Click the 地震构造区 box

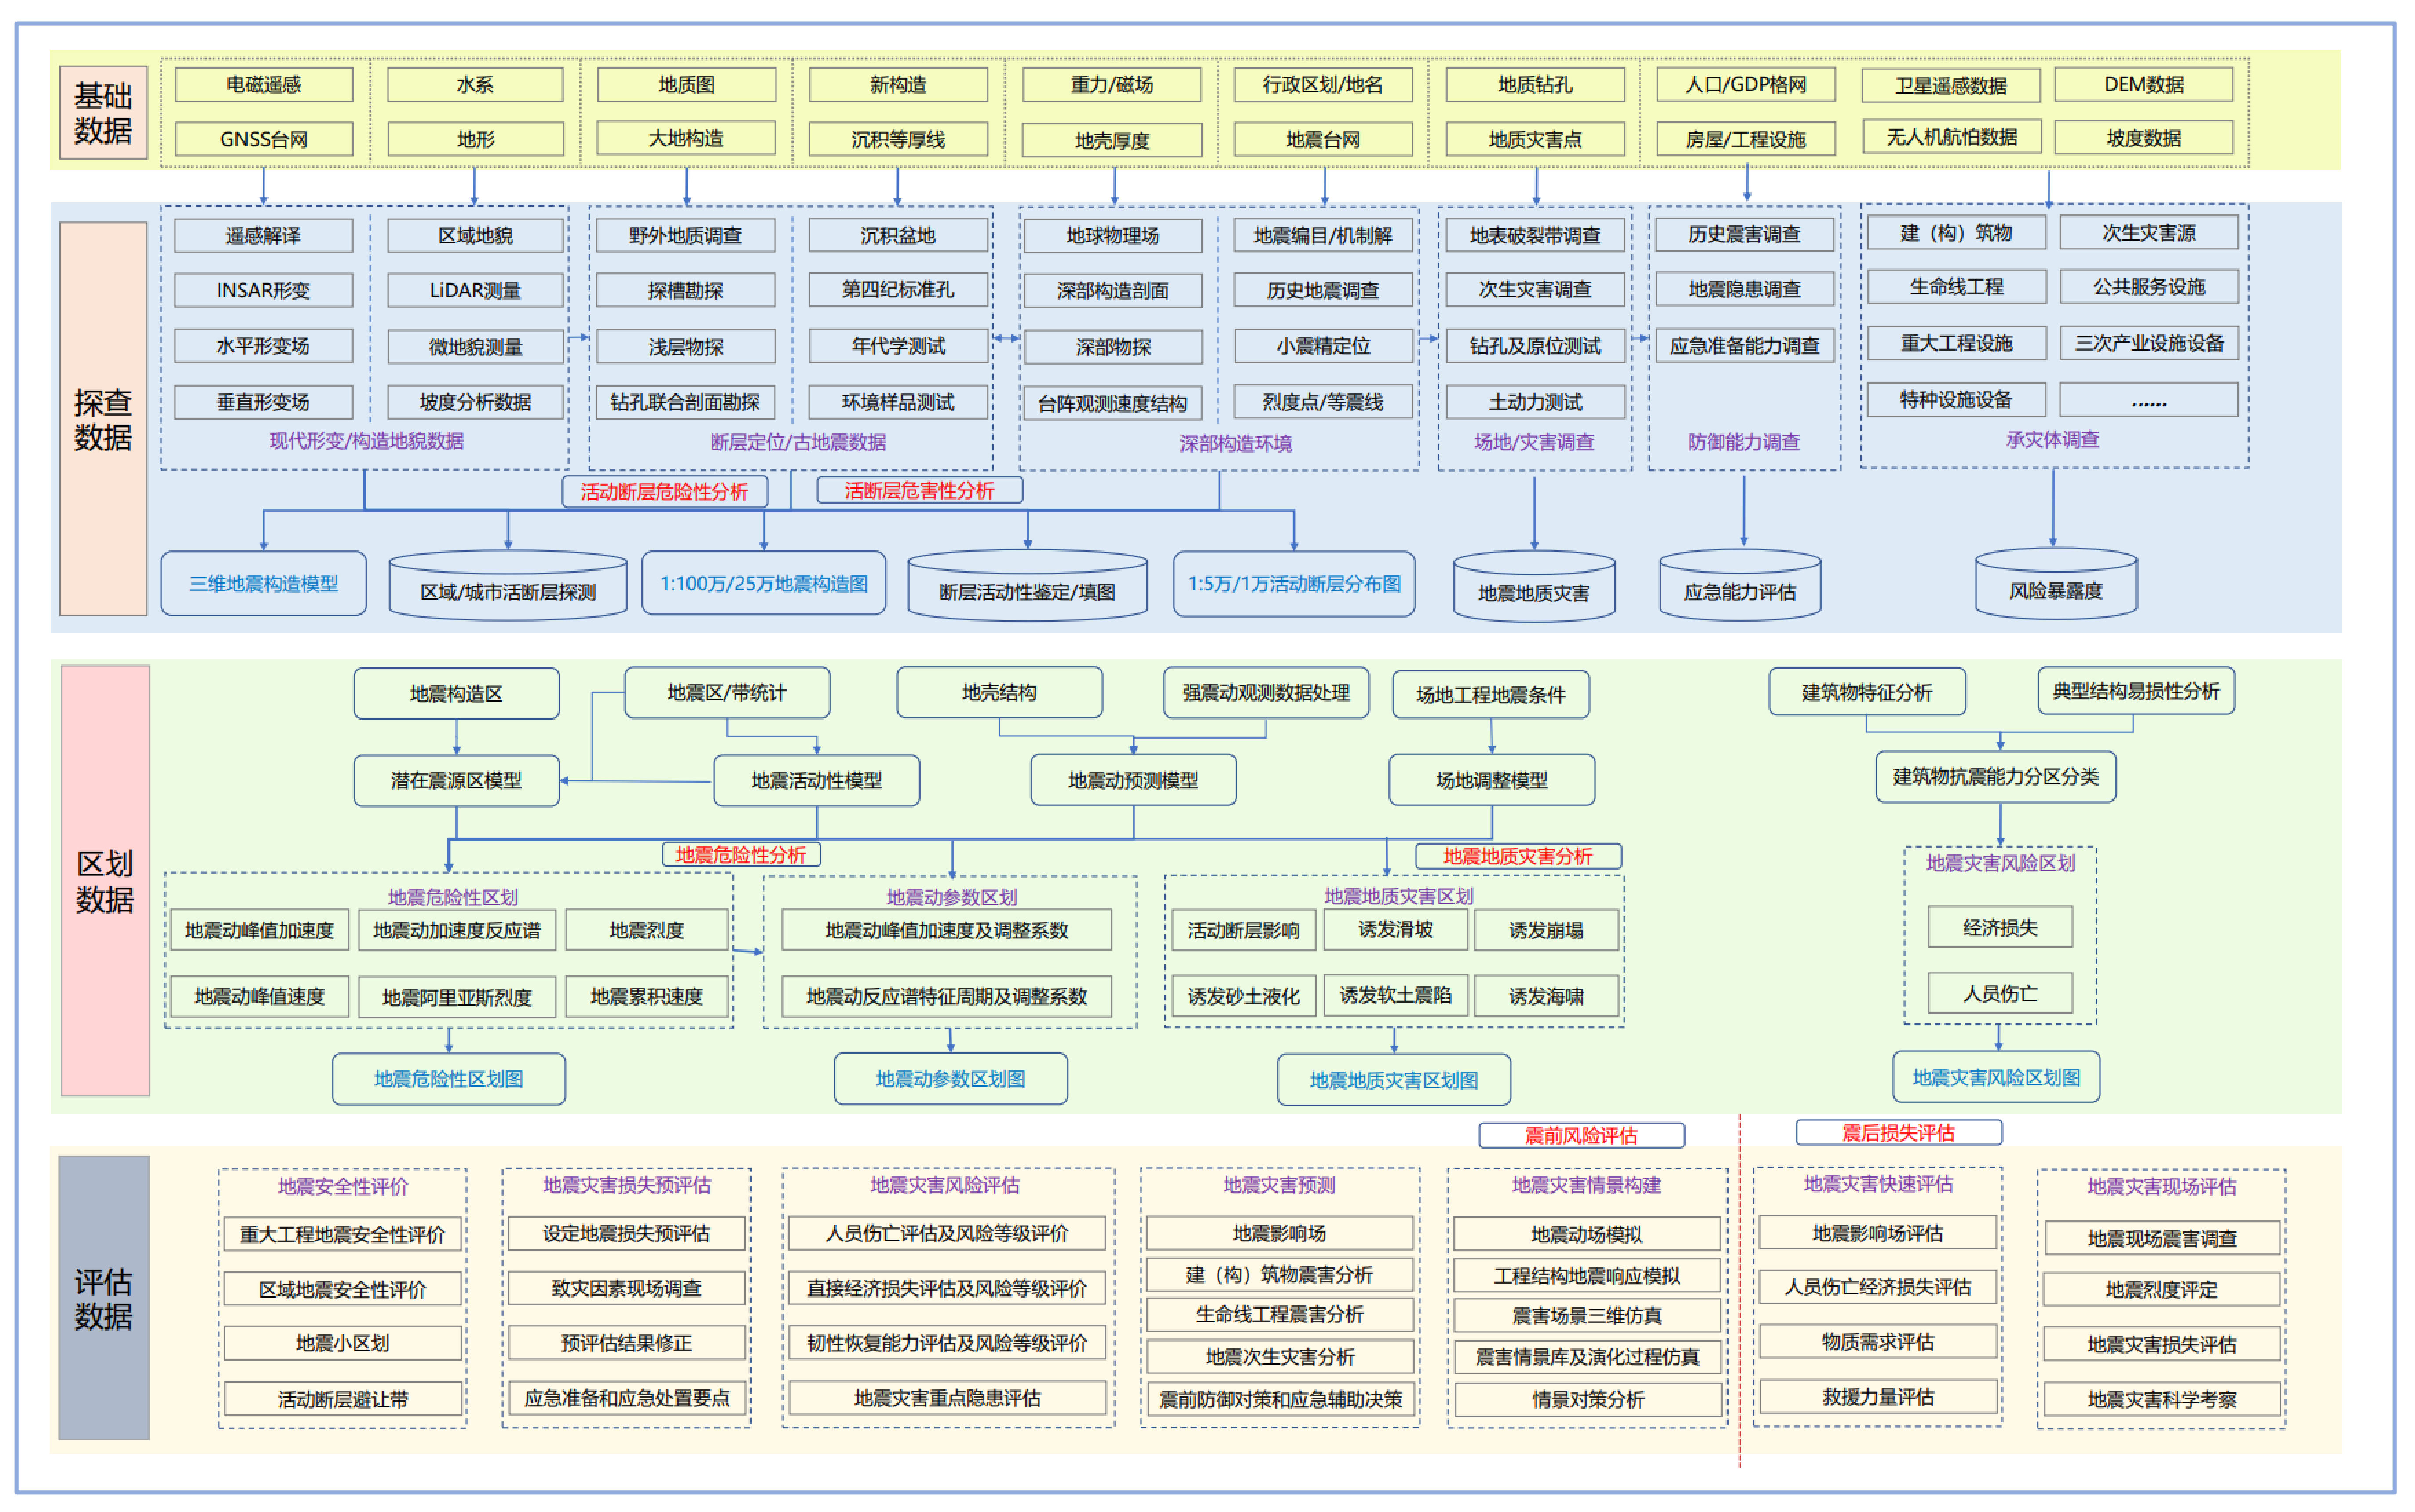click(x=456, y=693)
